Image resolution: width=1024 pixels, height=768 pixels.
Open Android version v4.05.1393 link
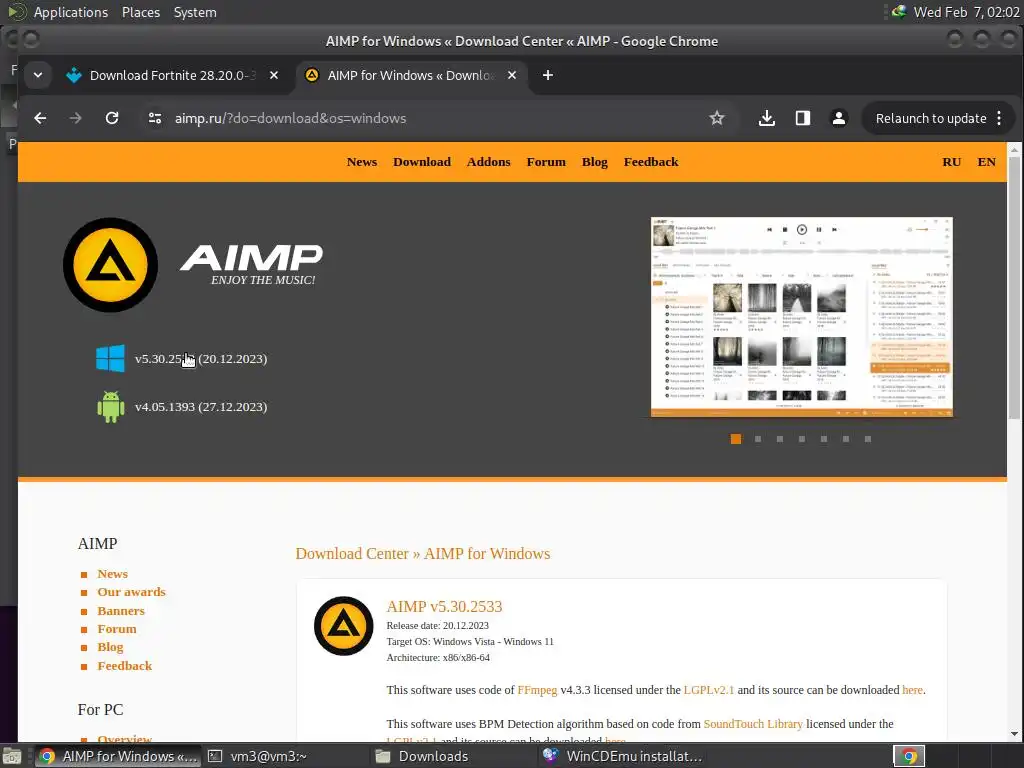coord(200,407)
